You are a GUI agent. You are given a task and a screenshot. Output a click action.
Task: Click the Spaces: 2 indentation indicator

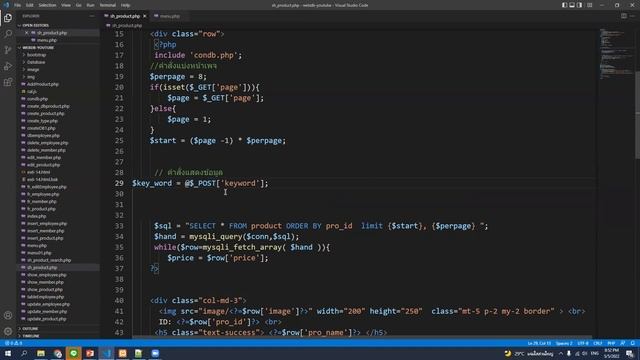(x=564, y=343)
